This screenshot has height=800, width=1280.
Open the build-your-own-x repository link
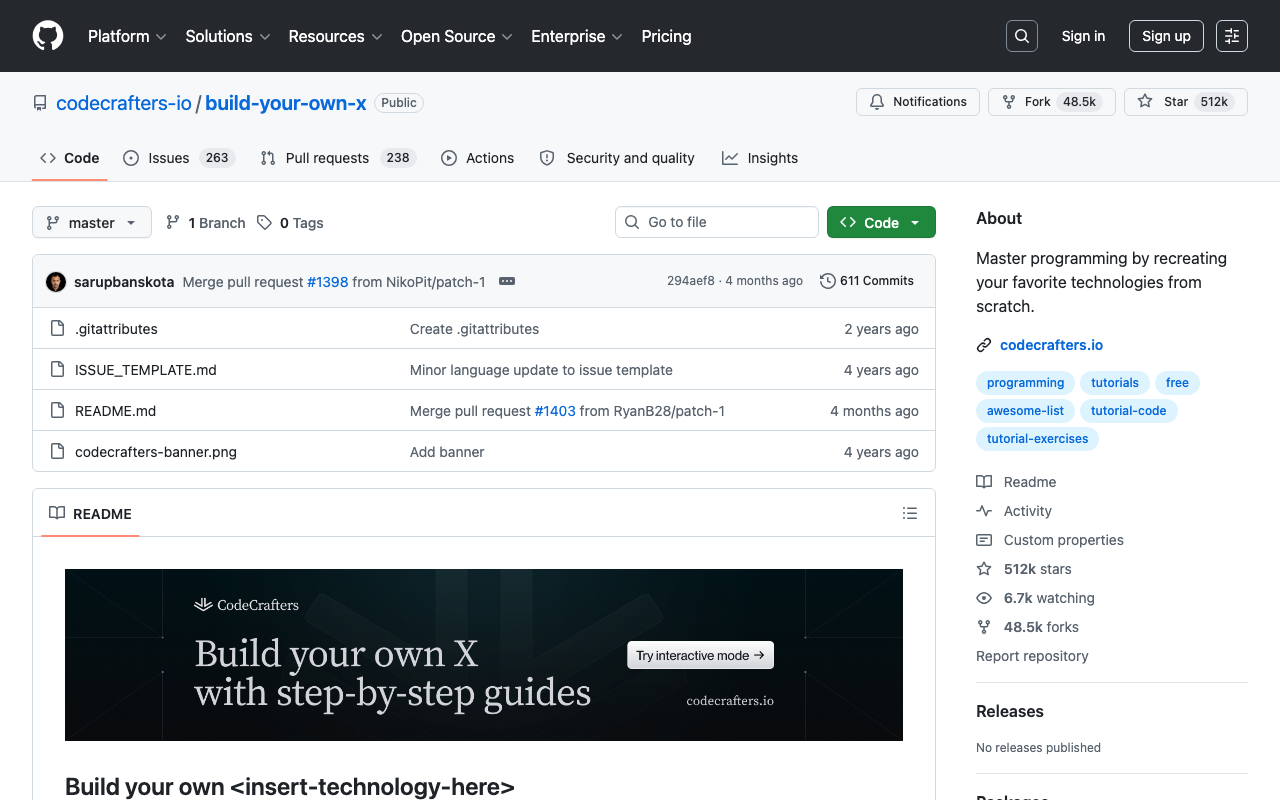286,103
